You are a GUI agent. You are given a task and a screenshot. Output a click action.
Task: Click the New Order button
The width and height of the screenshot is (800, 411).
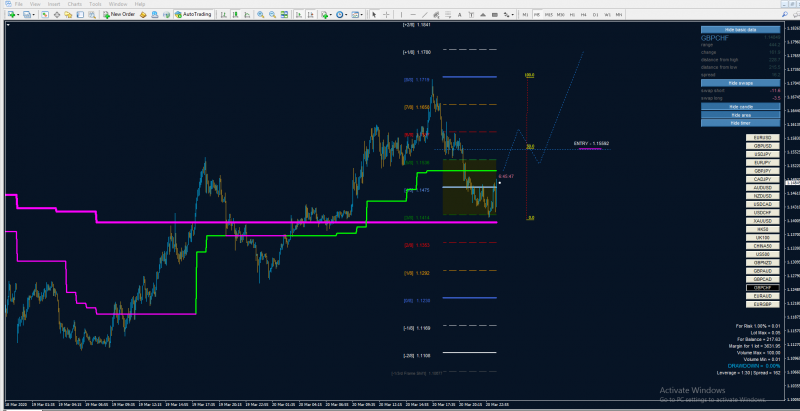119,15
